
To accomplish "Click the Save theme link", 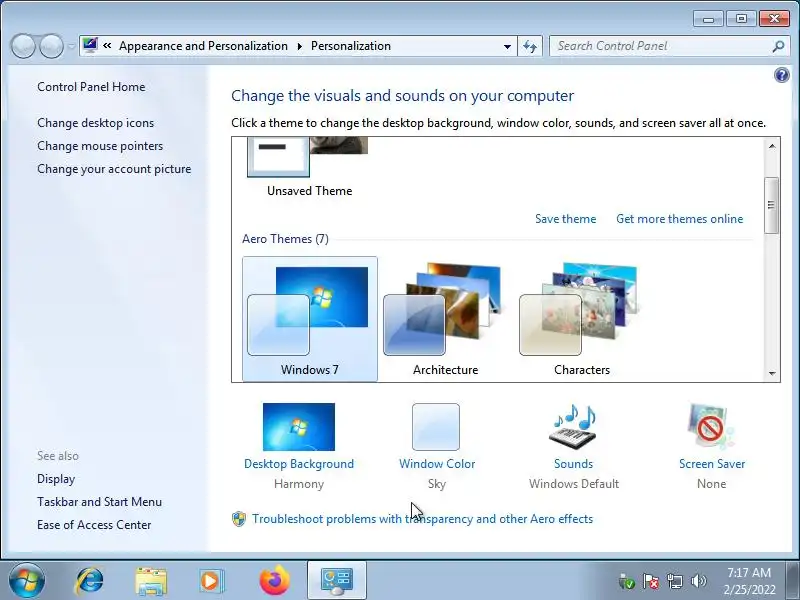I will click(565, 219).
